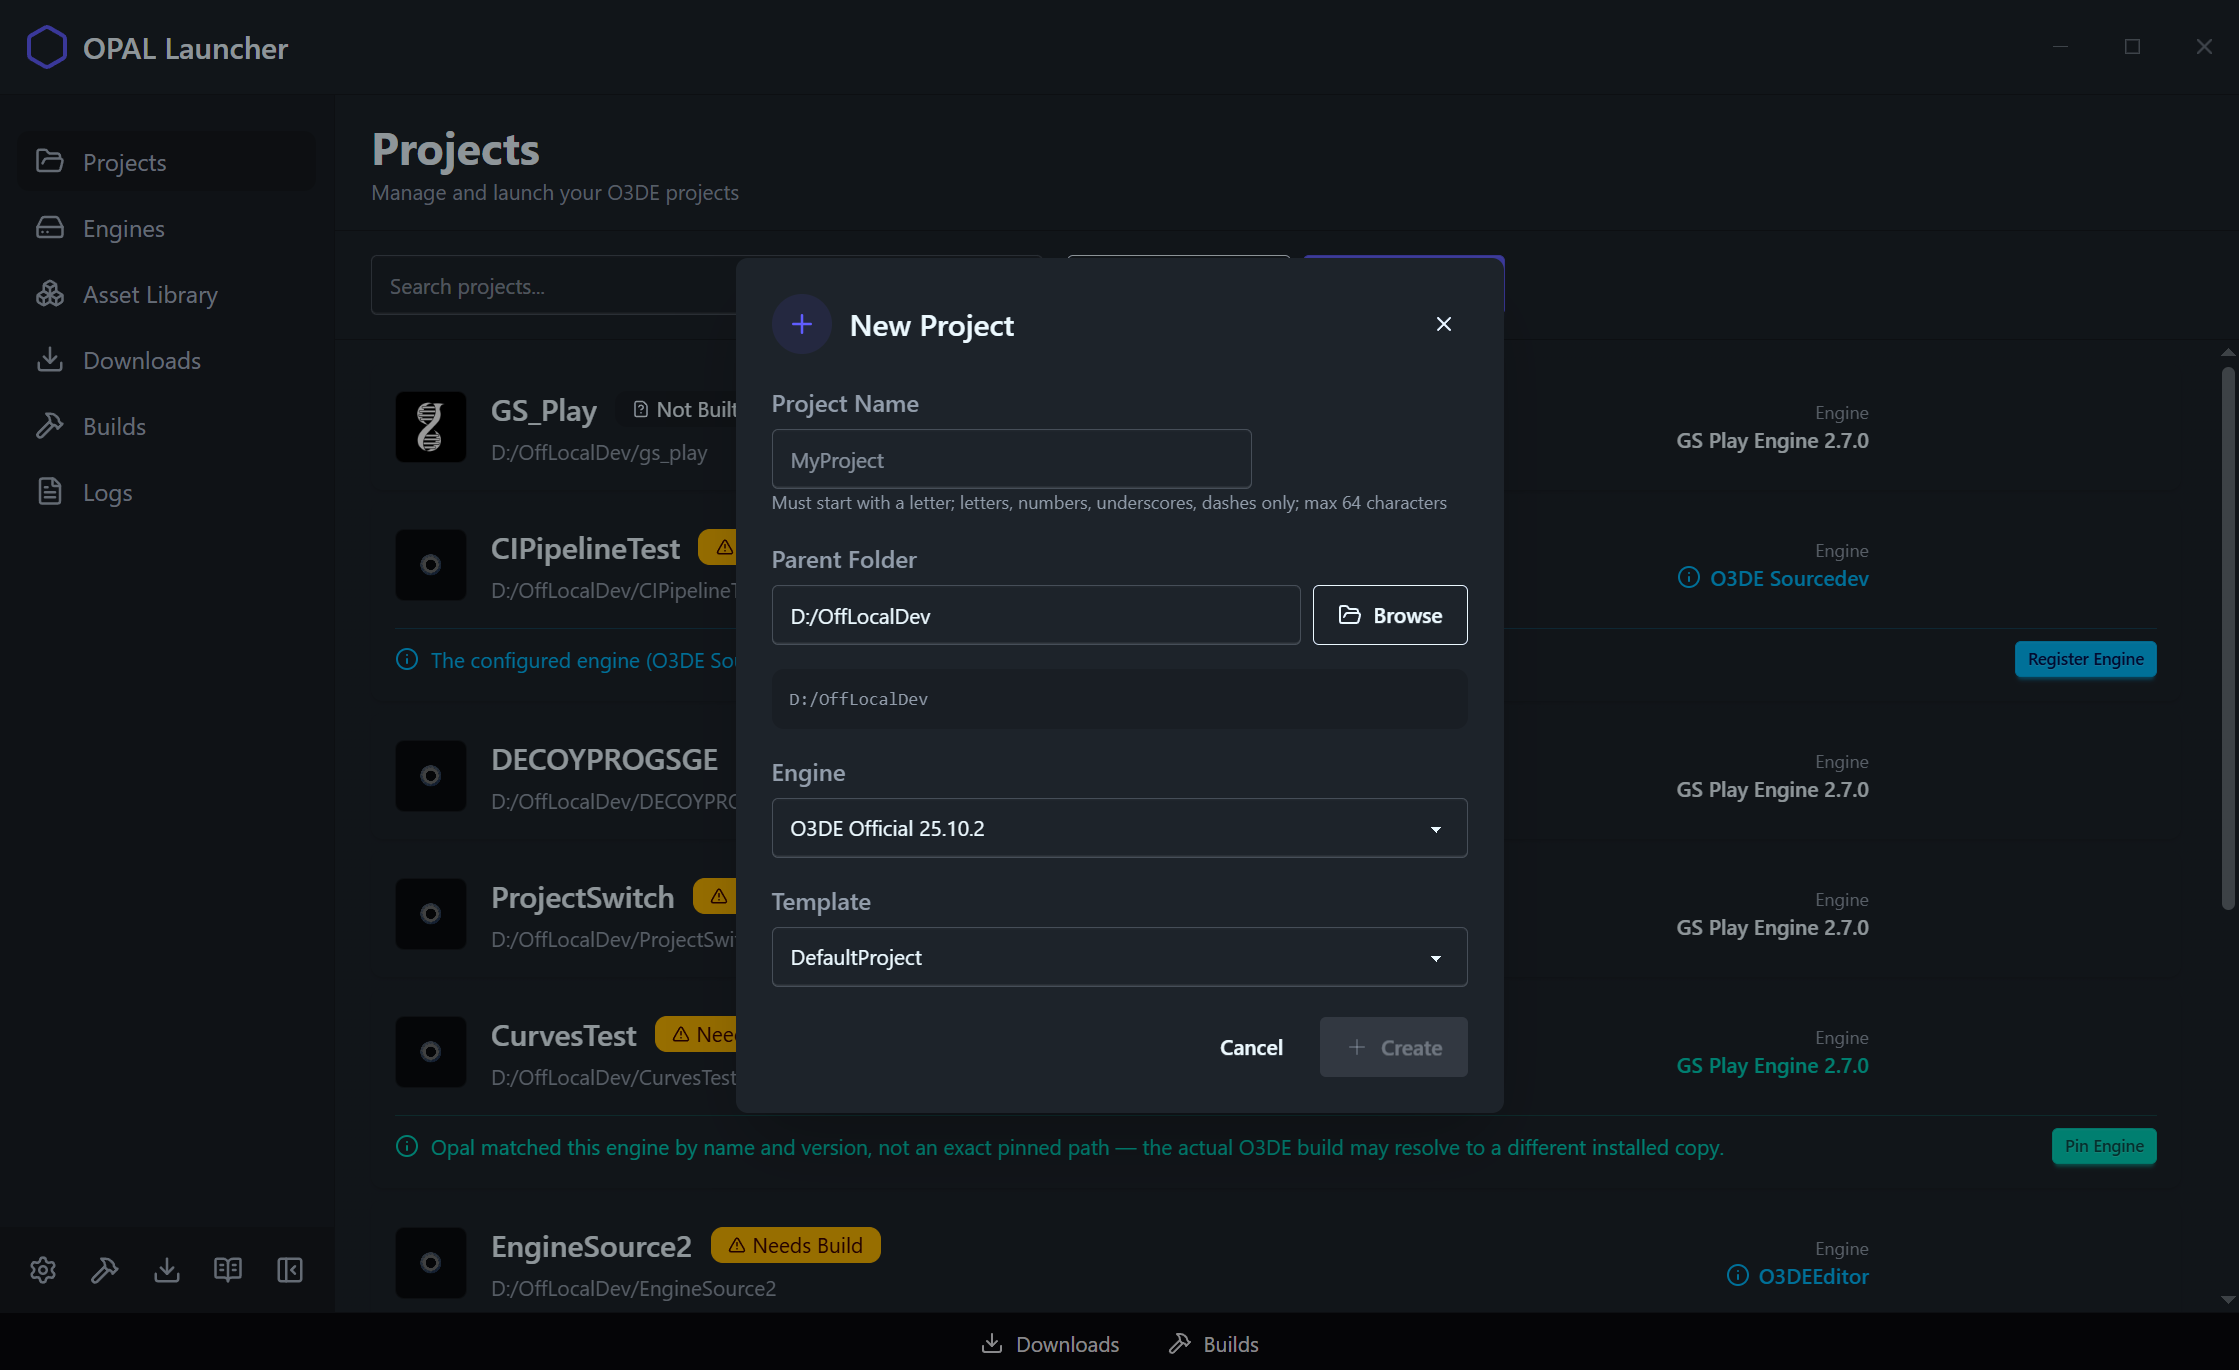Open Asset Library from the sidebar

[x=166, y=294]
